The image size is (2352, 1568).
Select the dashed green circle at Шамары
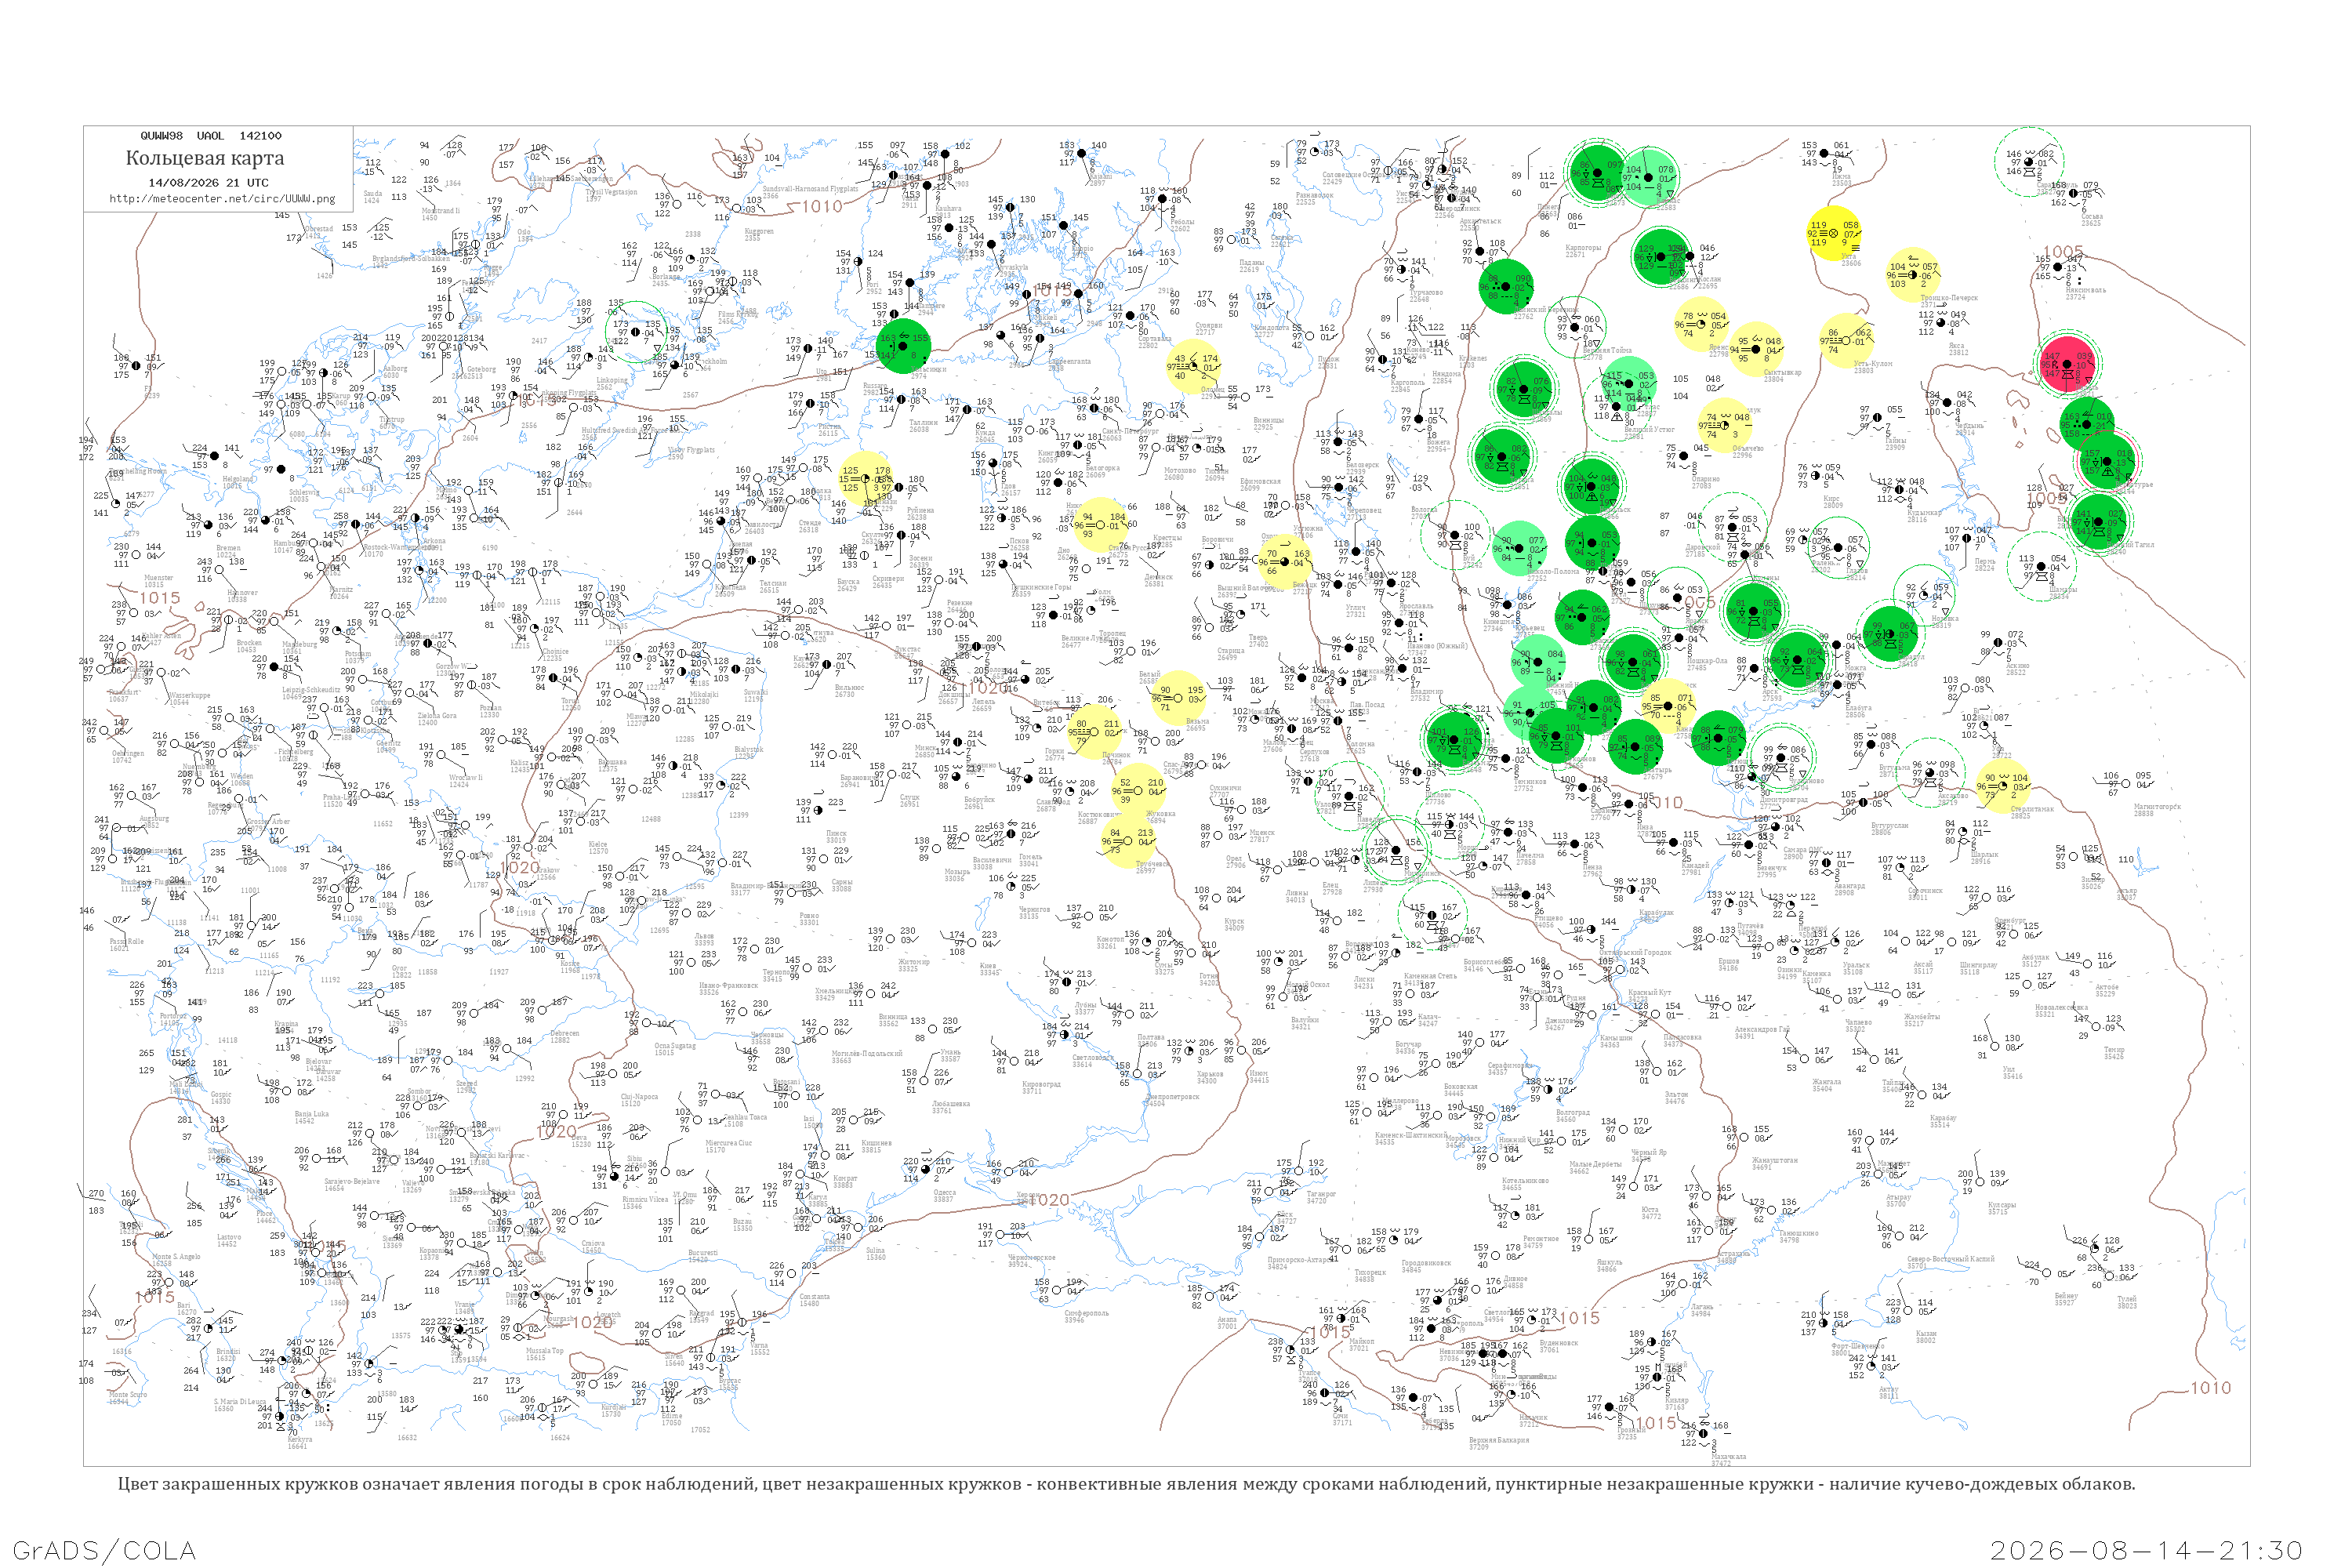coord(2043,568)
